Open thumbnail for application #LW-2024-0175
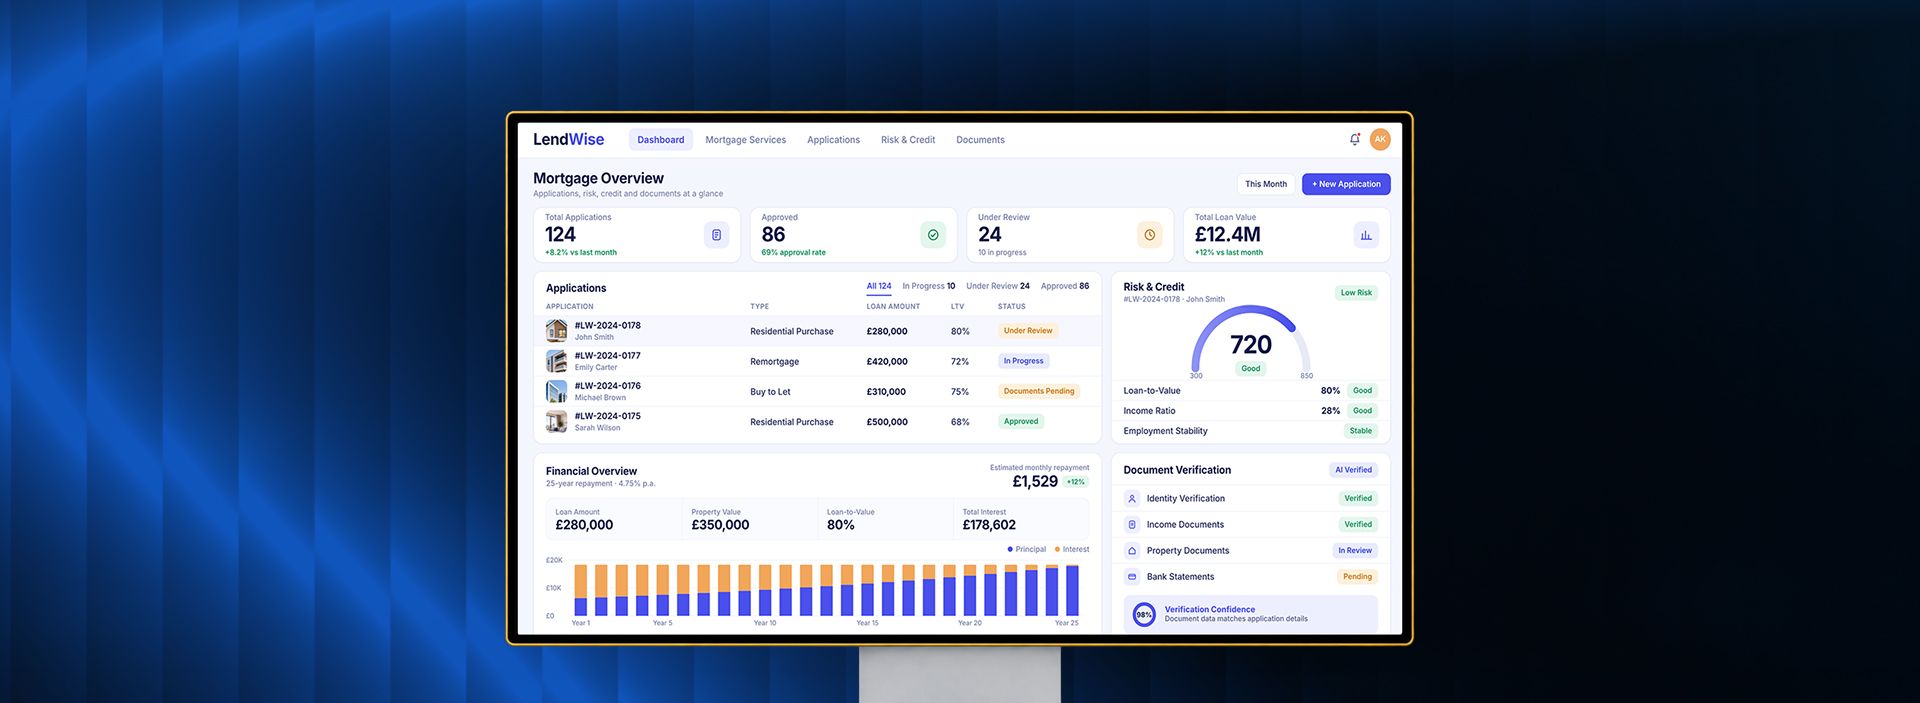 tap(556, 421)
